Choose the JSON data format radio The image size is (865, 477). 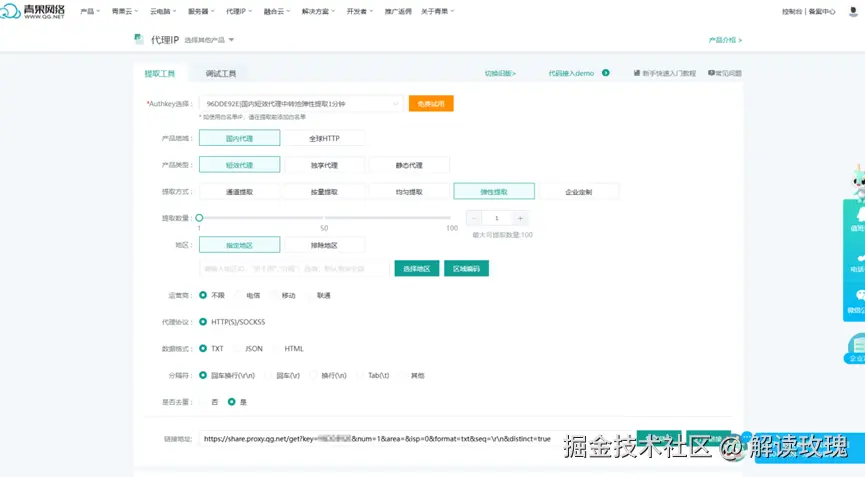(x=237, y=349)
